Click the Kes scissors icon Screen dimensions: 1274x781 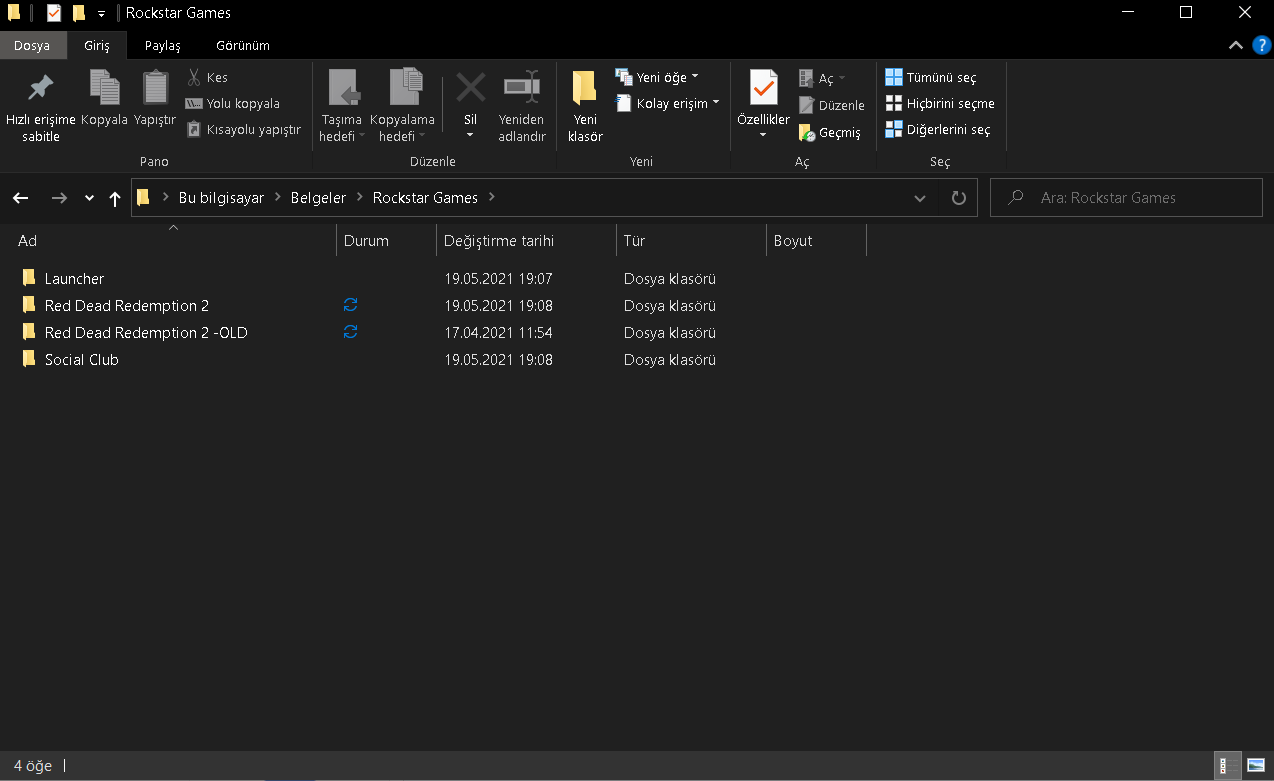pos(194,77)
